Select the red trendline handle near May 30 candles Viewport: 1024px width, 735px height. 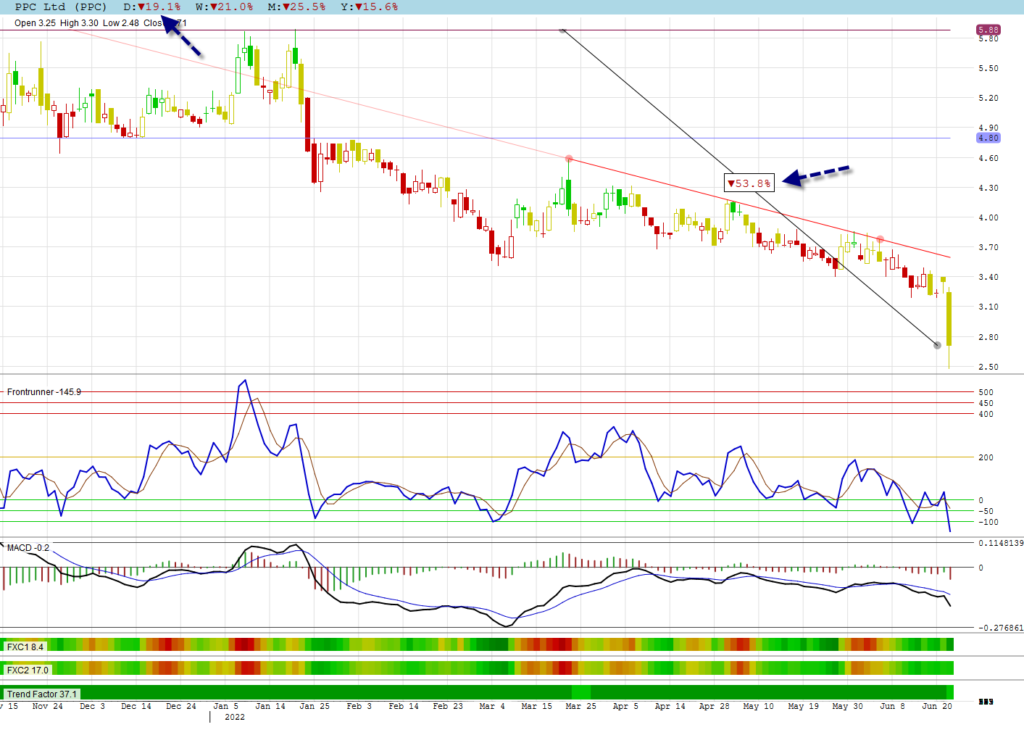tap(880, 239)
